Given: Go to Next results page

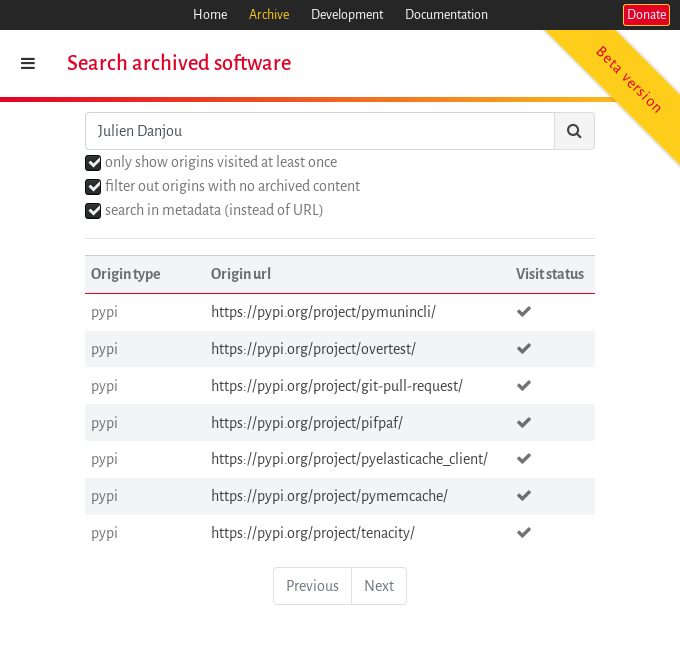Looking at the screenshot, I should coord(379,586).
